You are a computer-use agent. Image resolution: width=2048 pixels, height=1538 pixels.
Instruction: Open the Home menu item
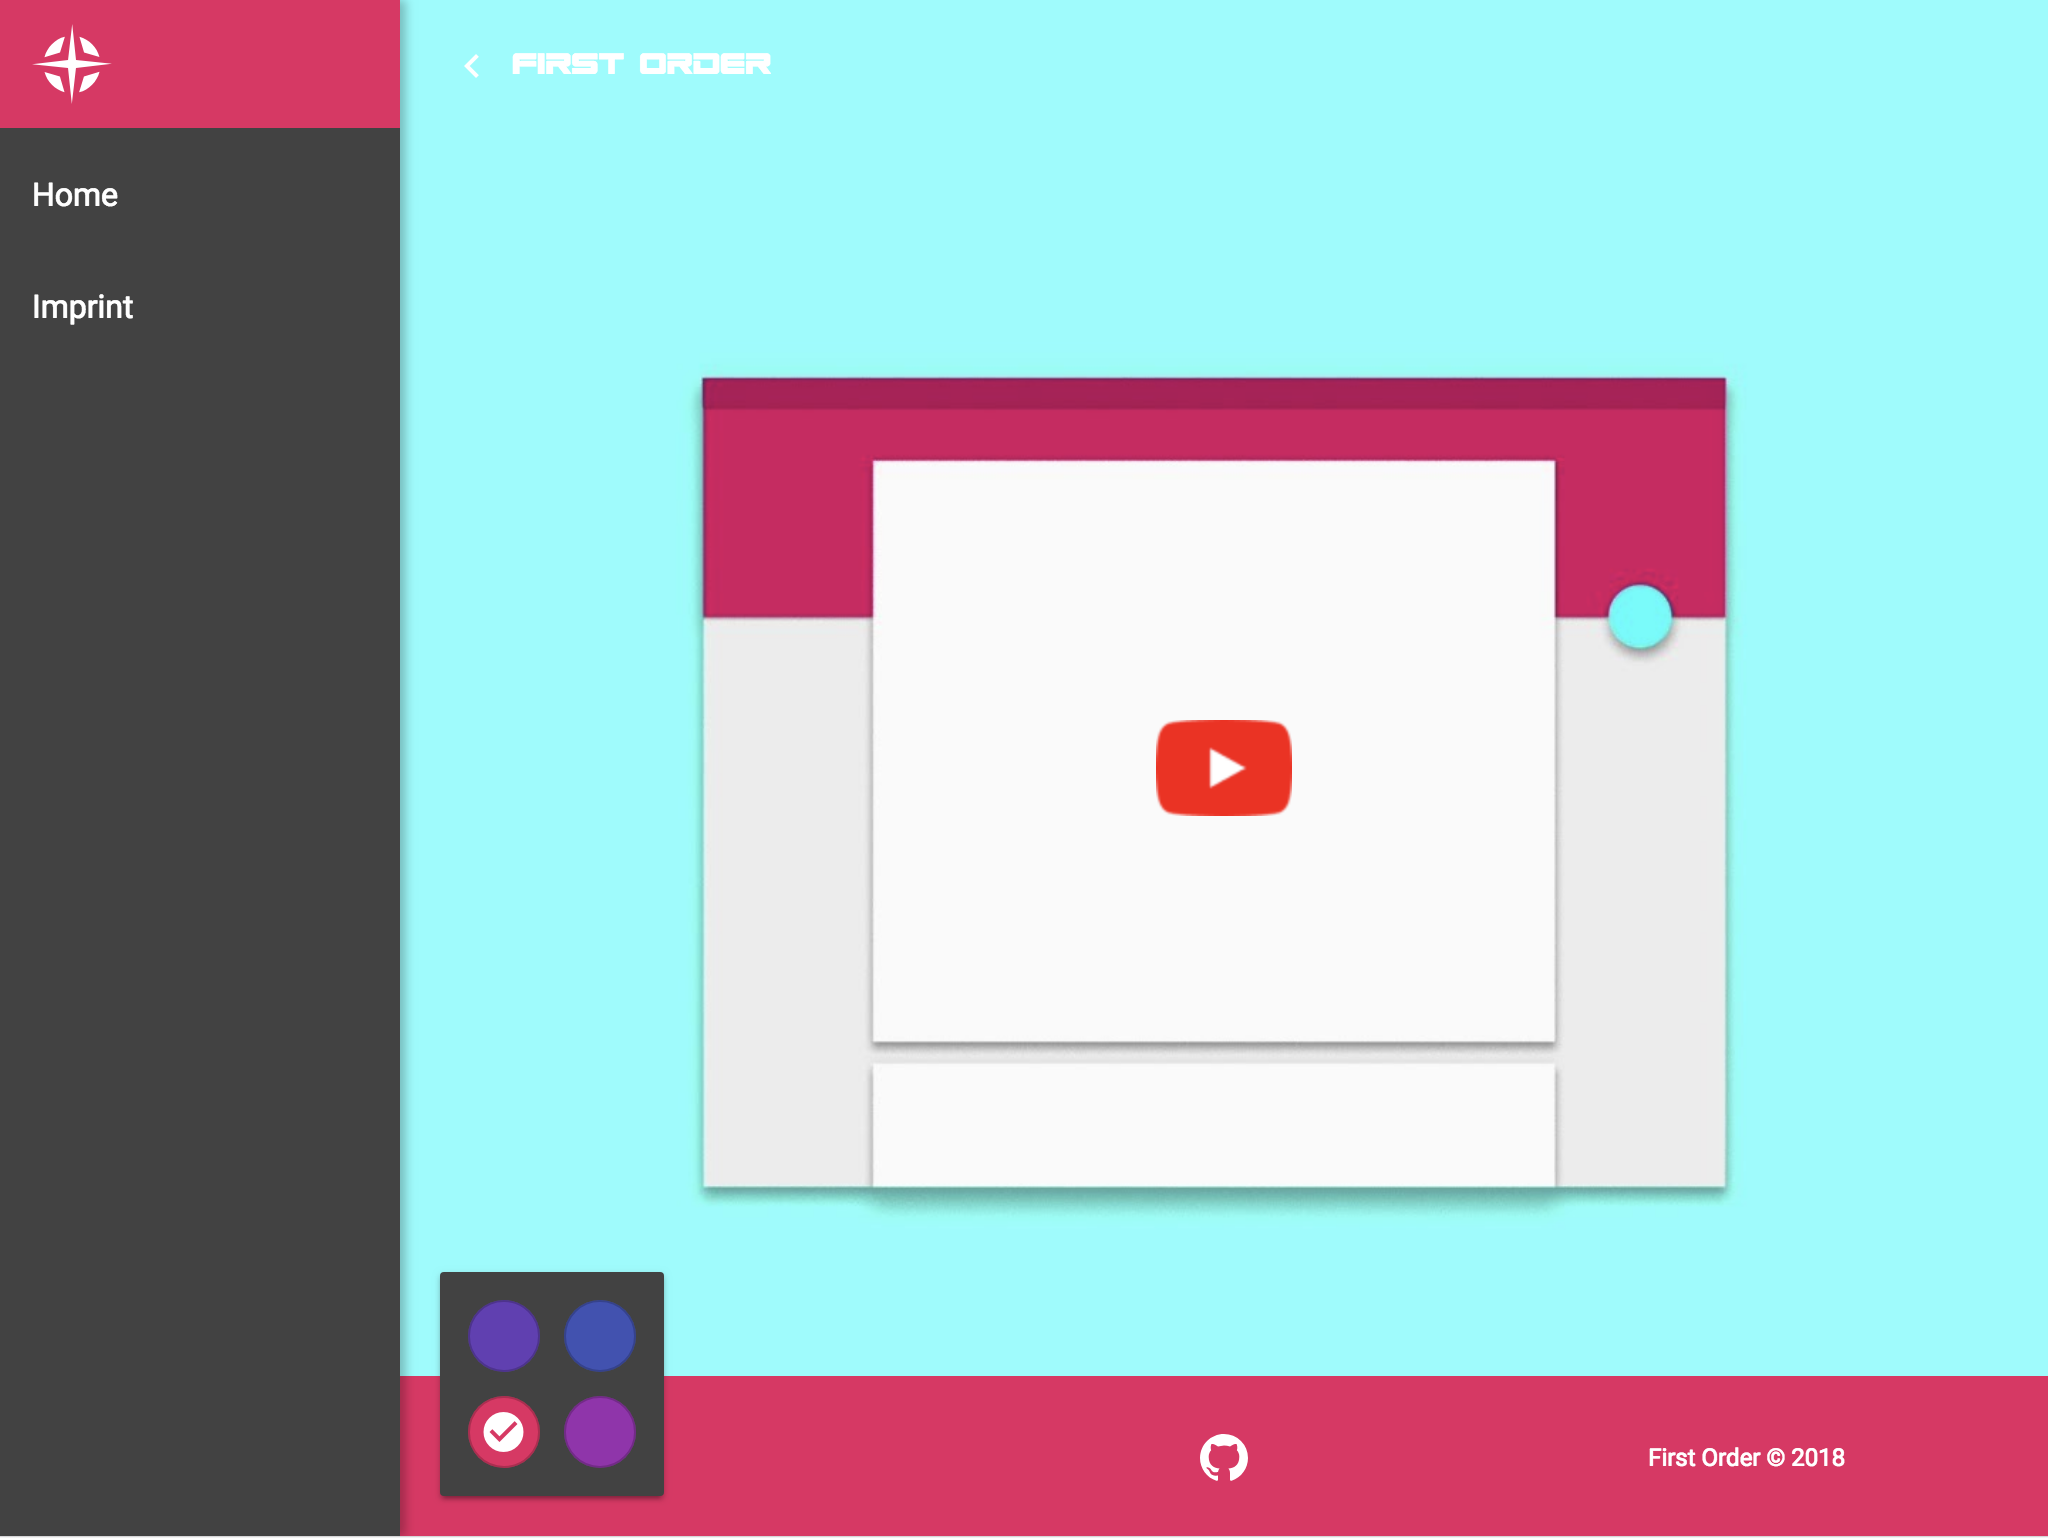[75, 195]
